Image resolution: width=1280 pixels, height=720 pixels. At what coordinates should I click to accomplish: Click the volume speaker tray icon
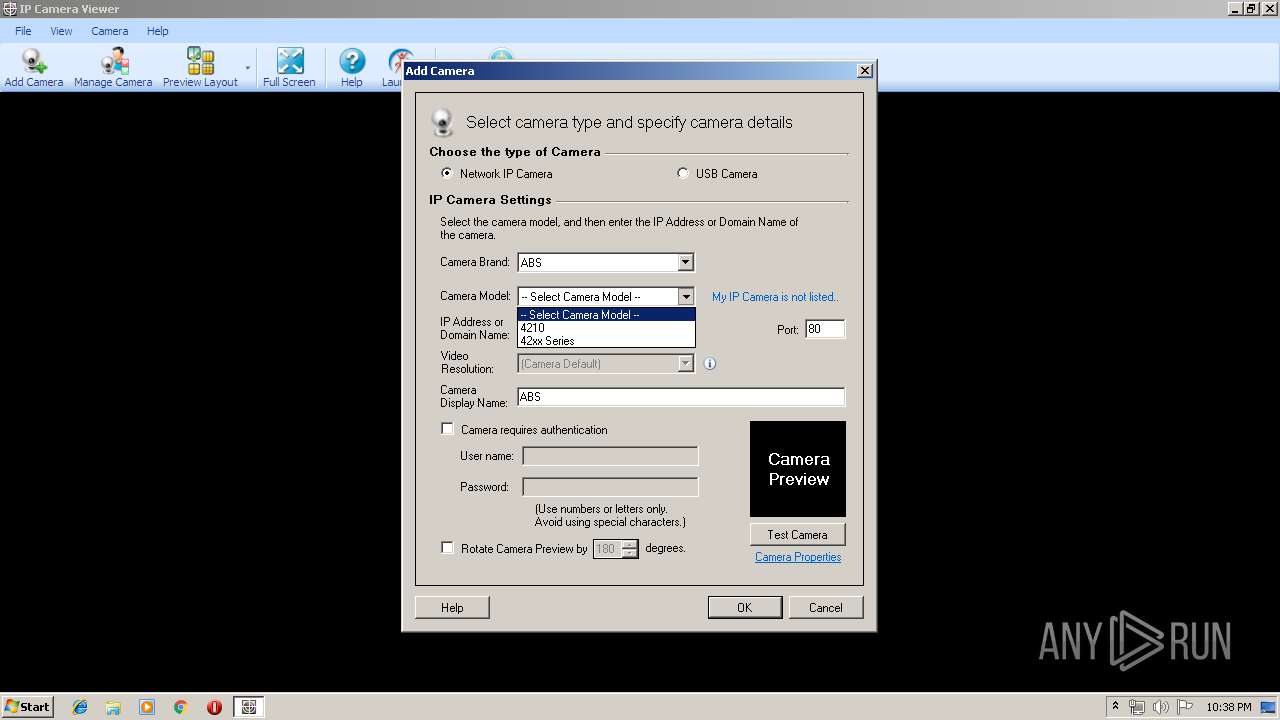click(x=1161, y=707)
